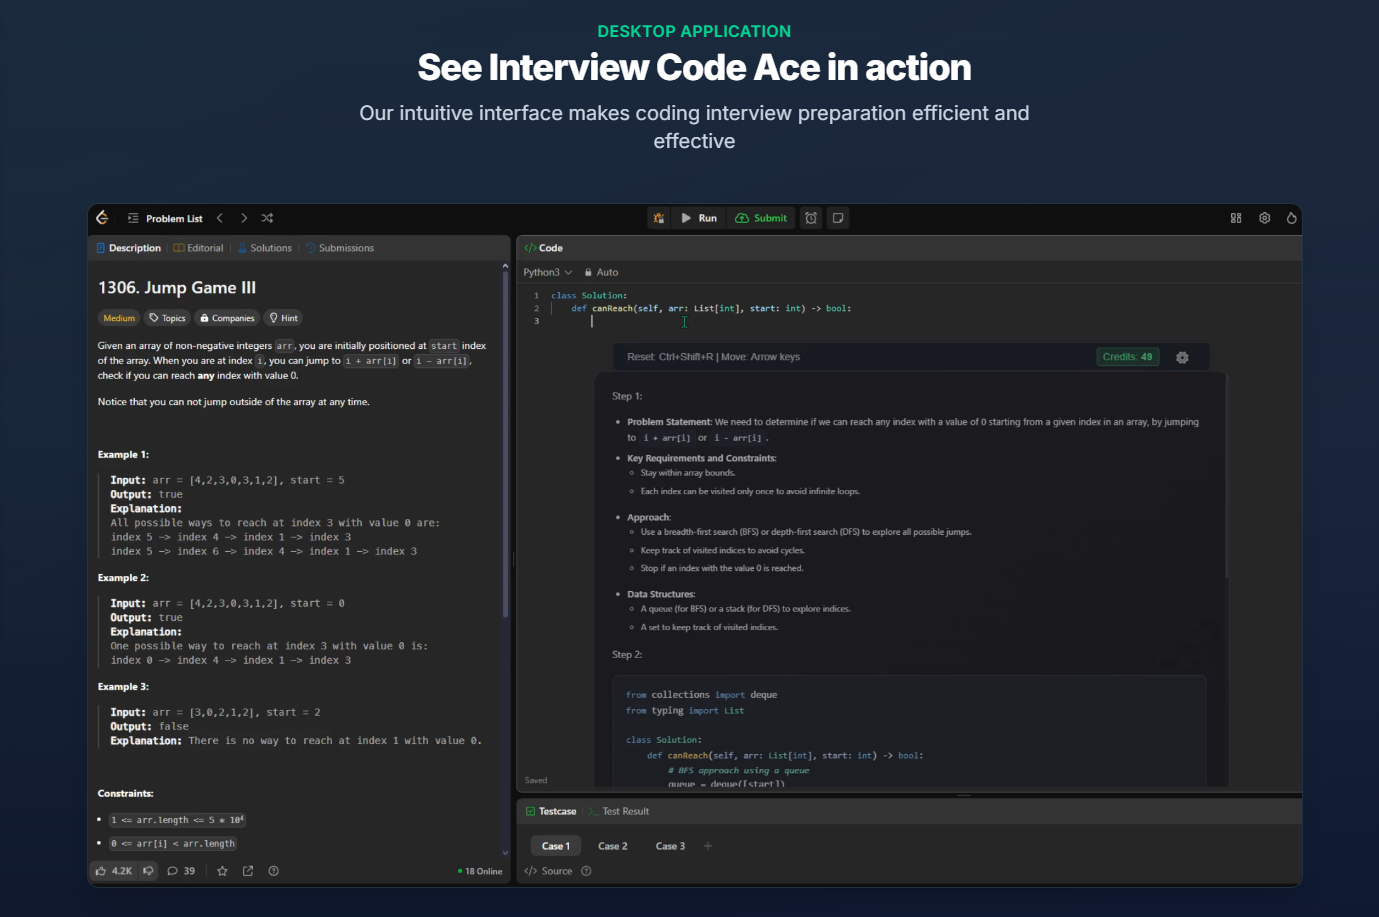Open the 39 comments
Screen dimensions: 1379x917
point(181,871)
